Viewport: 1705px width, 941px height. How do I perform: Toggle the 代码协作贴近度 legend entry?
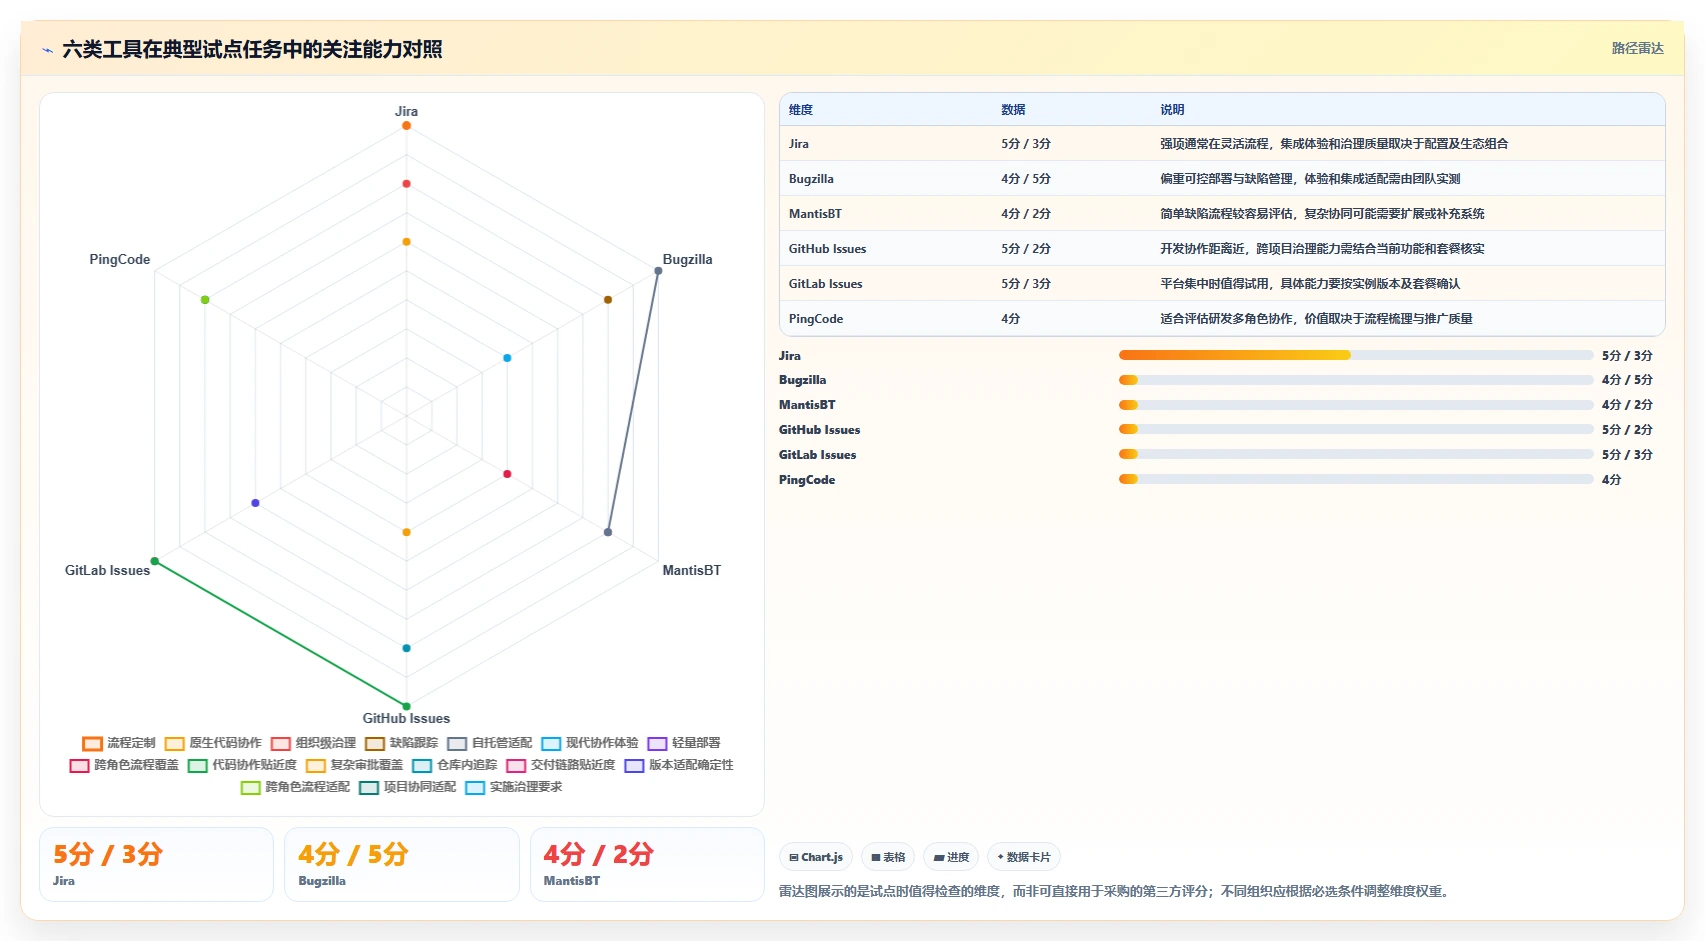(x=242, y=765)
